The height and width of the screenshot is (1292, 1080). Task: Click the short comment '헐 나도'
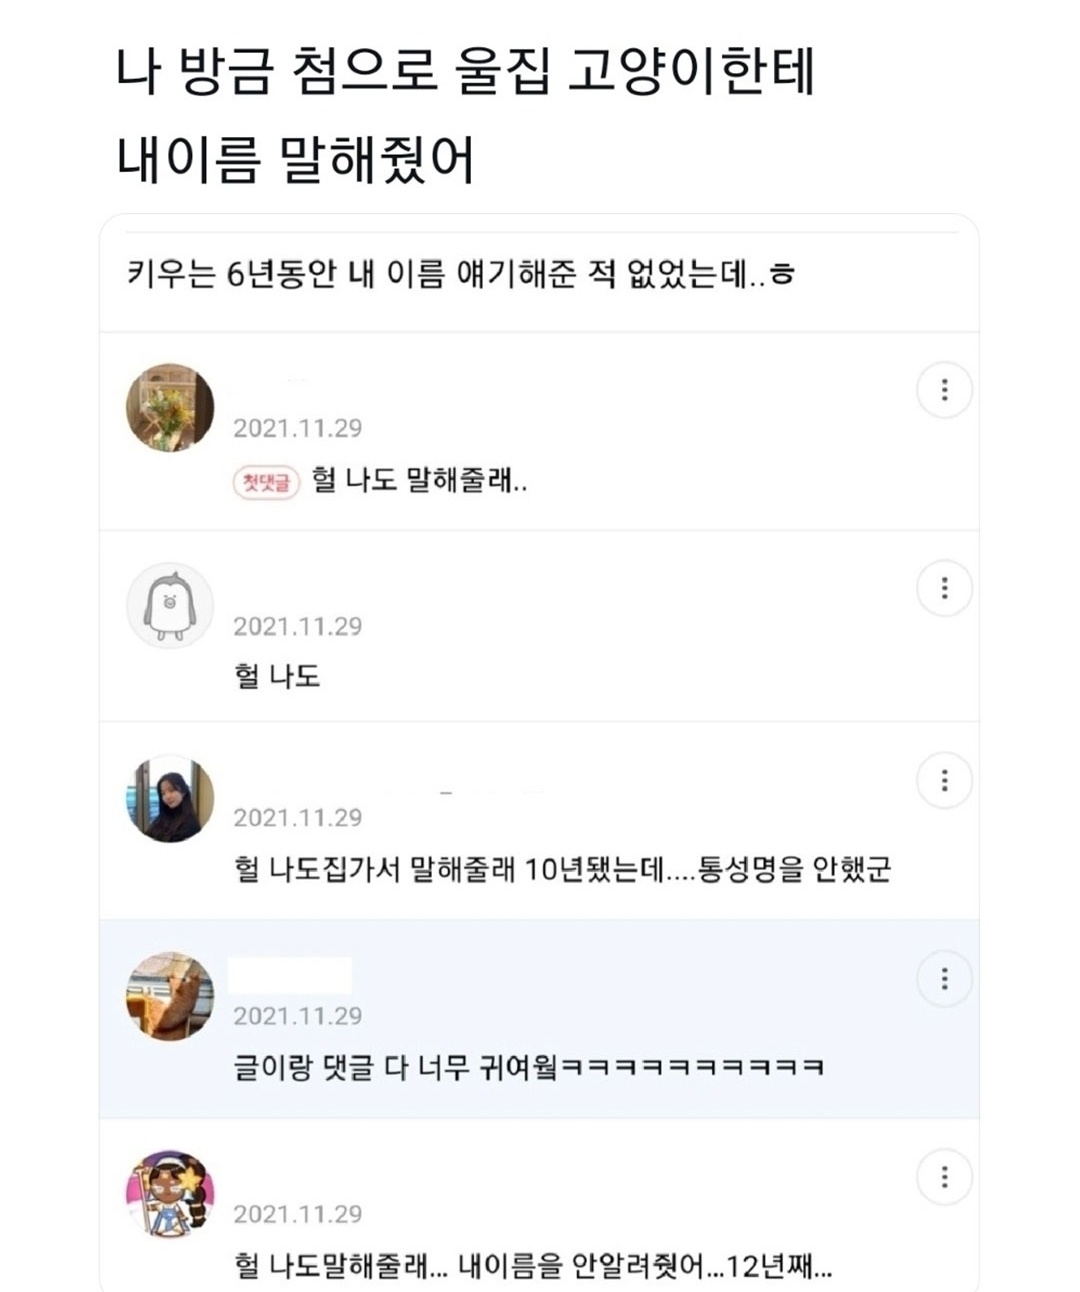[x=277, y=677]
